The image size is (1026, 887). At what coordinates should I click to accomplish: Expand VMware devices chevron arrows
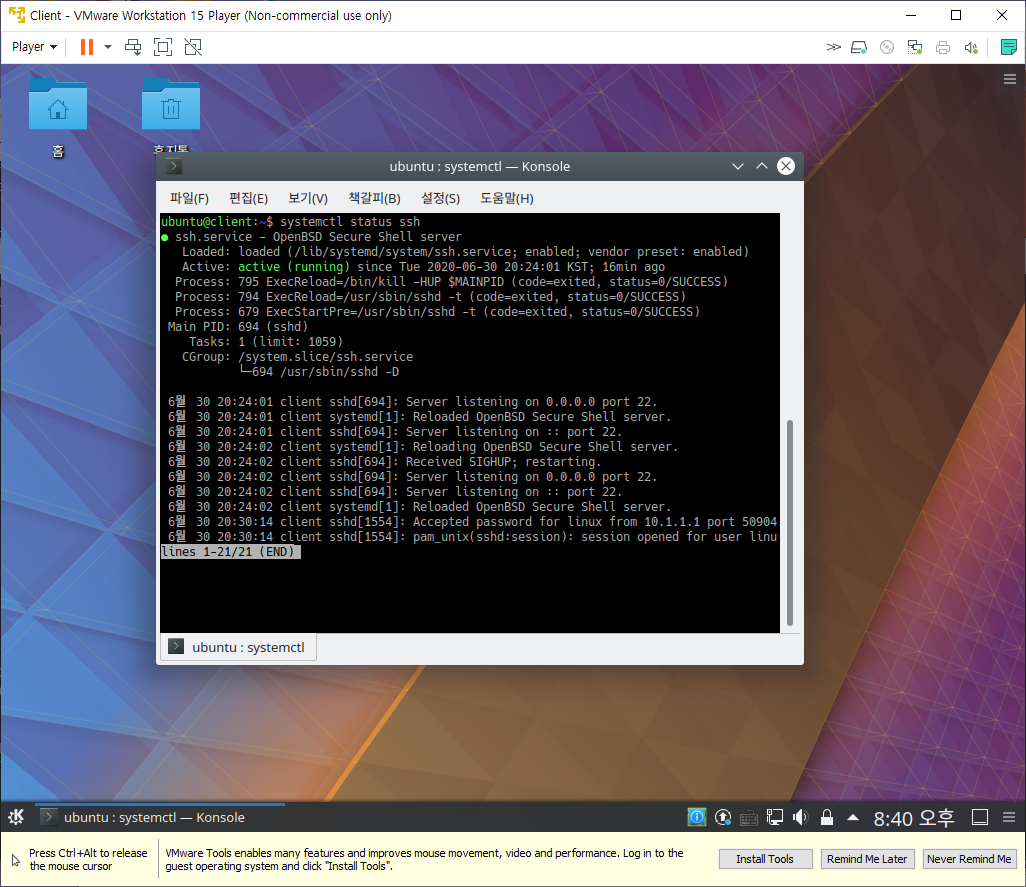[833, 47]
